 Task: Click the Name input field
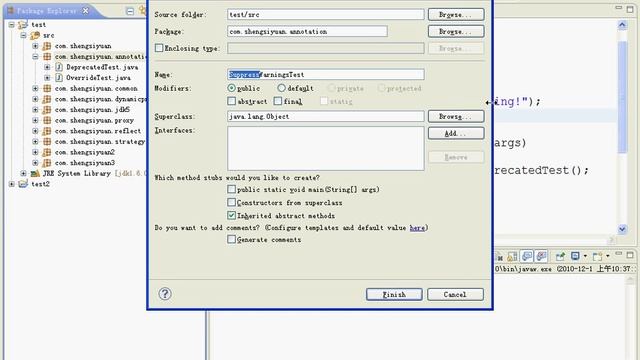click(325, 74)
